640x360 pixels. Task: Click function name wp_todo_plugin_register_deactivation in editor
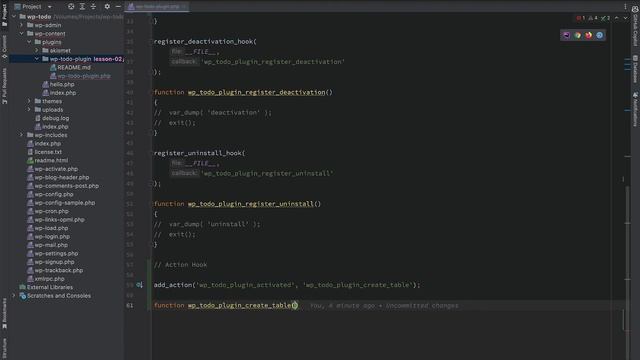coord(256,92)
